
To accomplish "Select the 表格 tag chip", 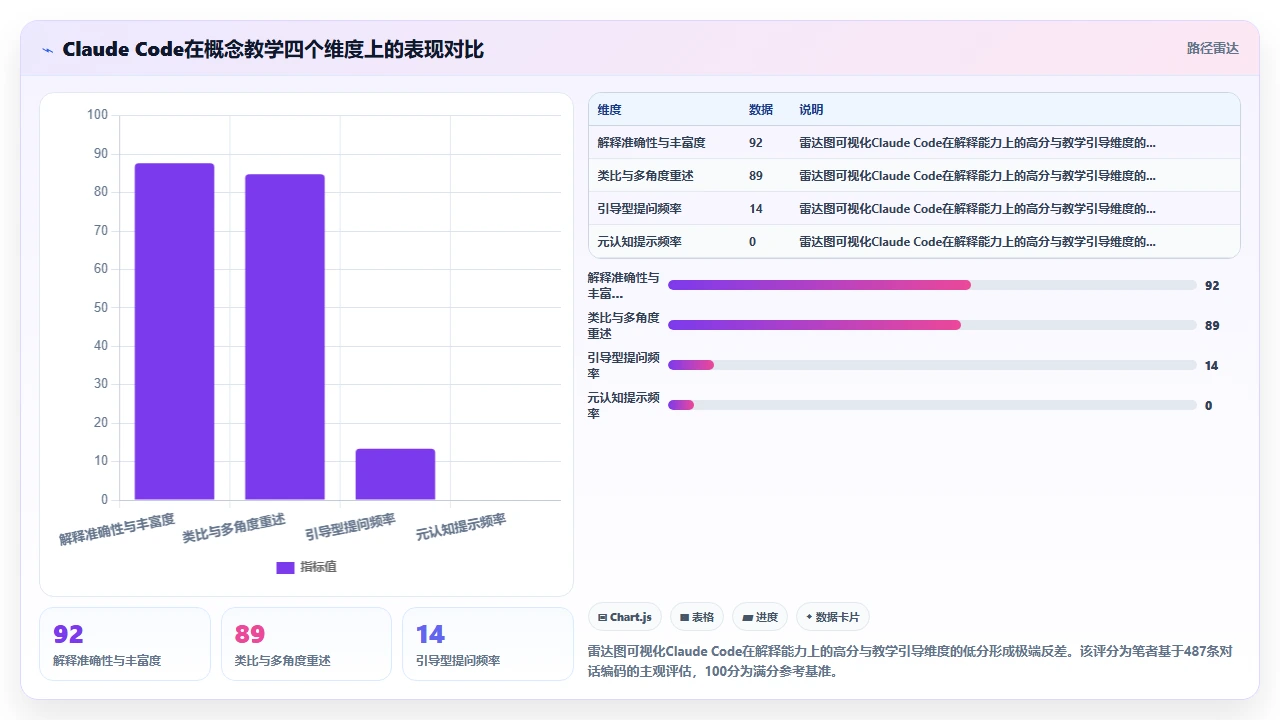I will coord(697,617).
